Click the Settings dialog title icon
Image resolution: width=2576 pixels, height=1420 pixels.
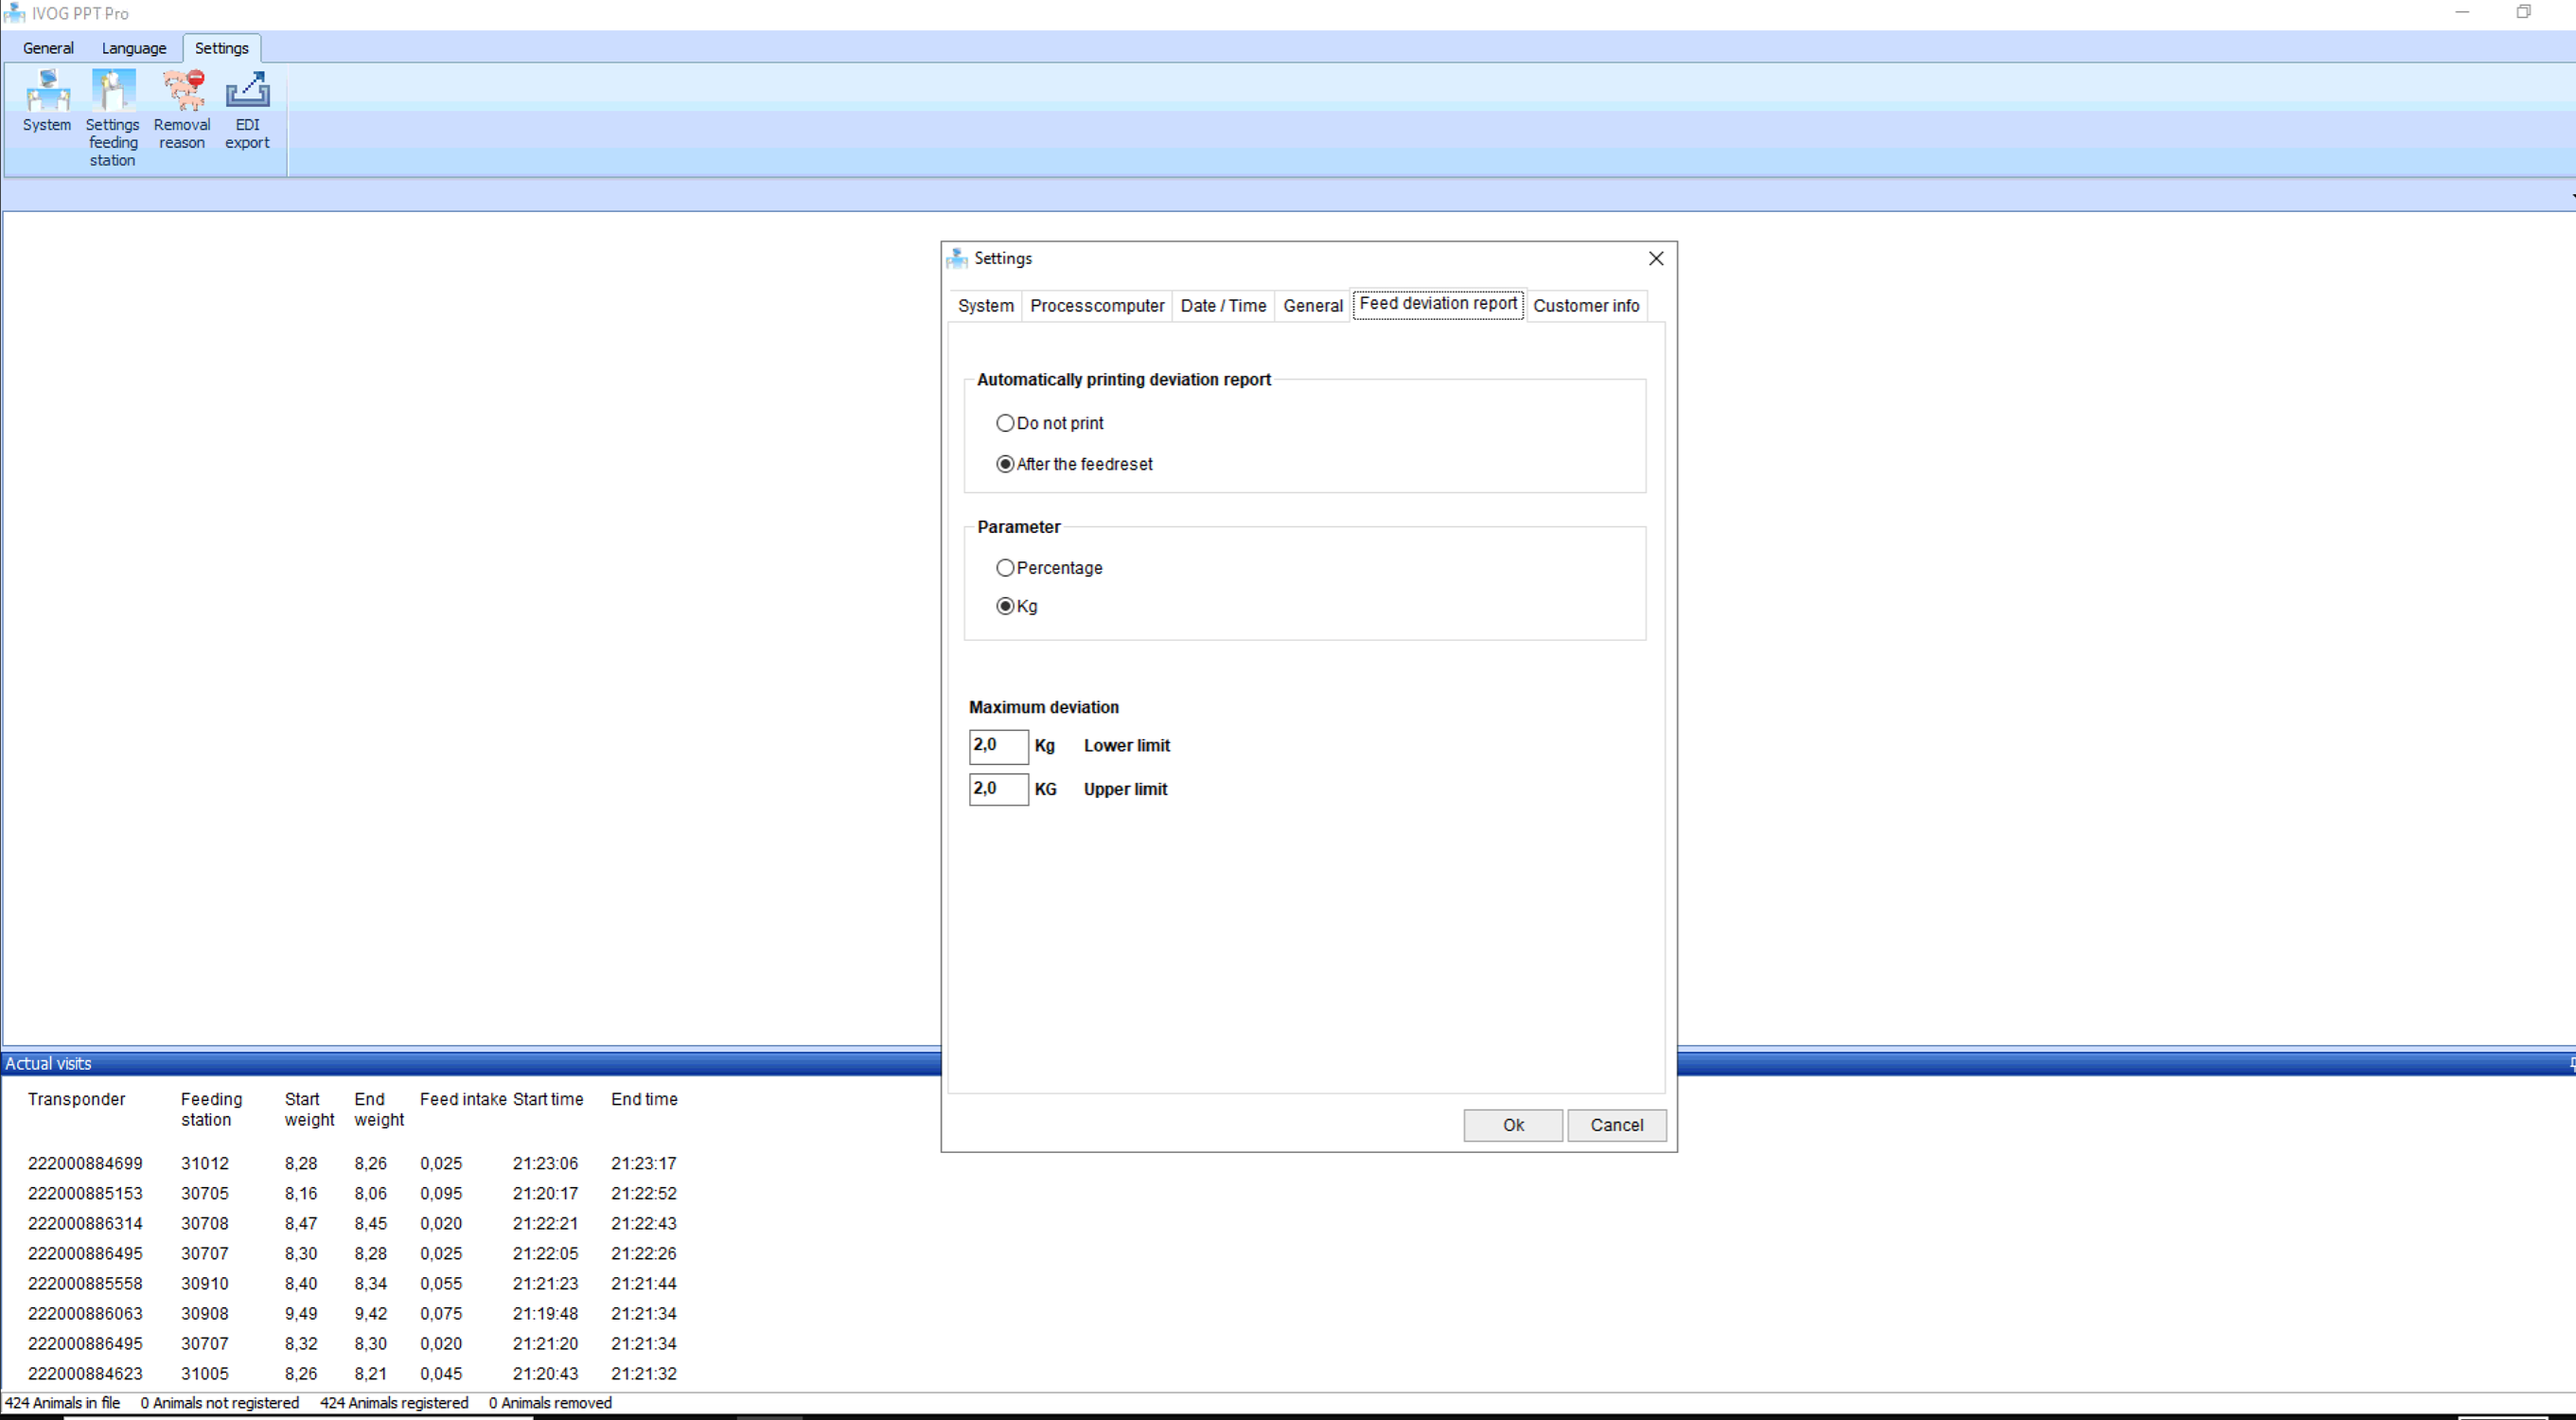(x=957, y=258)
